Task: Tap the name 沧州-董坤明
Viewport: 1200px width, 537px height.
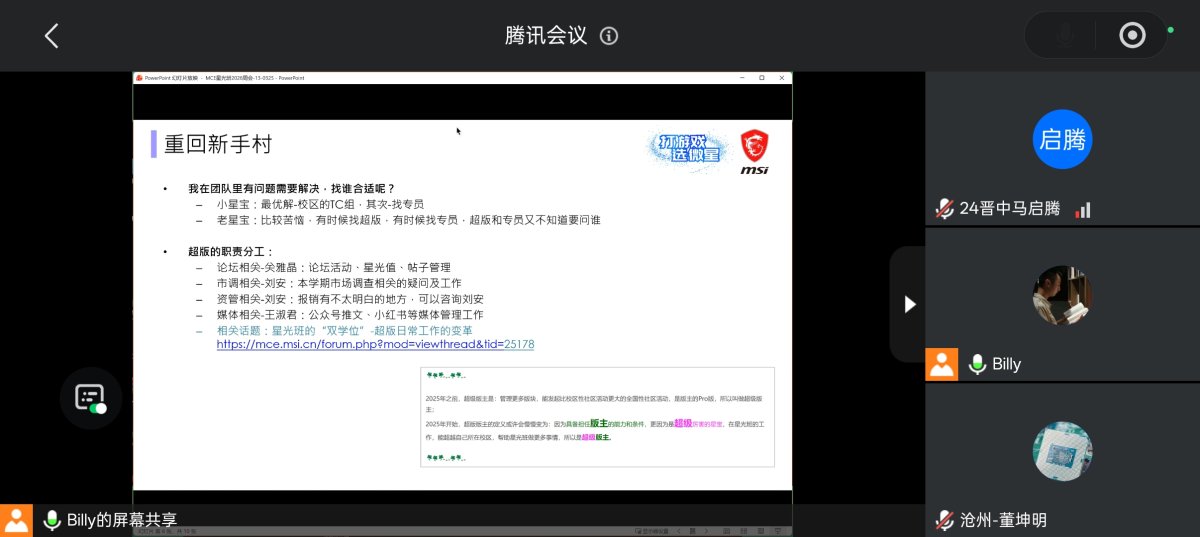Action: pos(1003,520)
